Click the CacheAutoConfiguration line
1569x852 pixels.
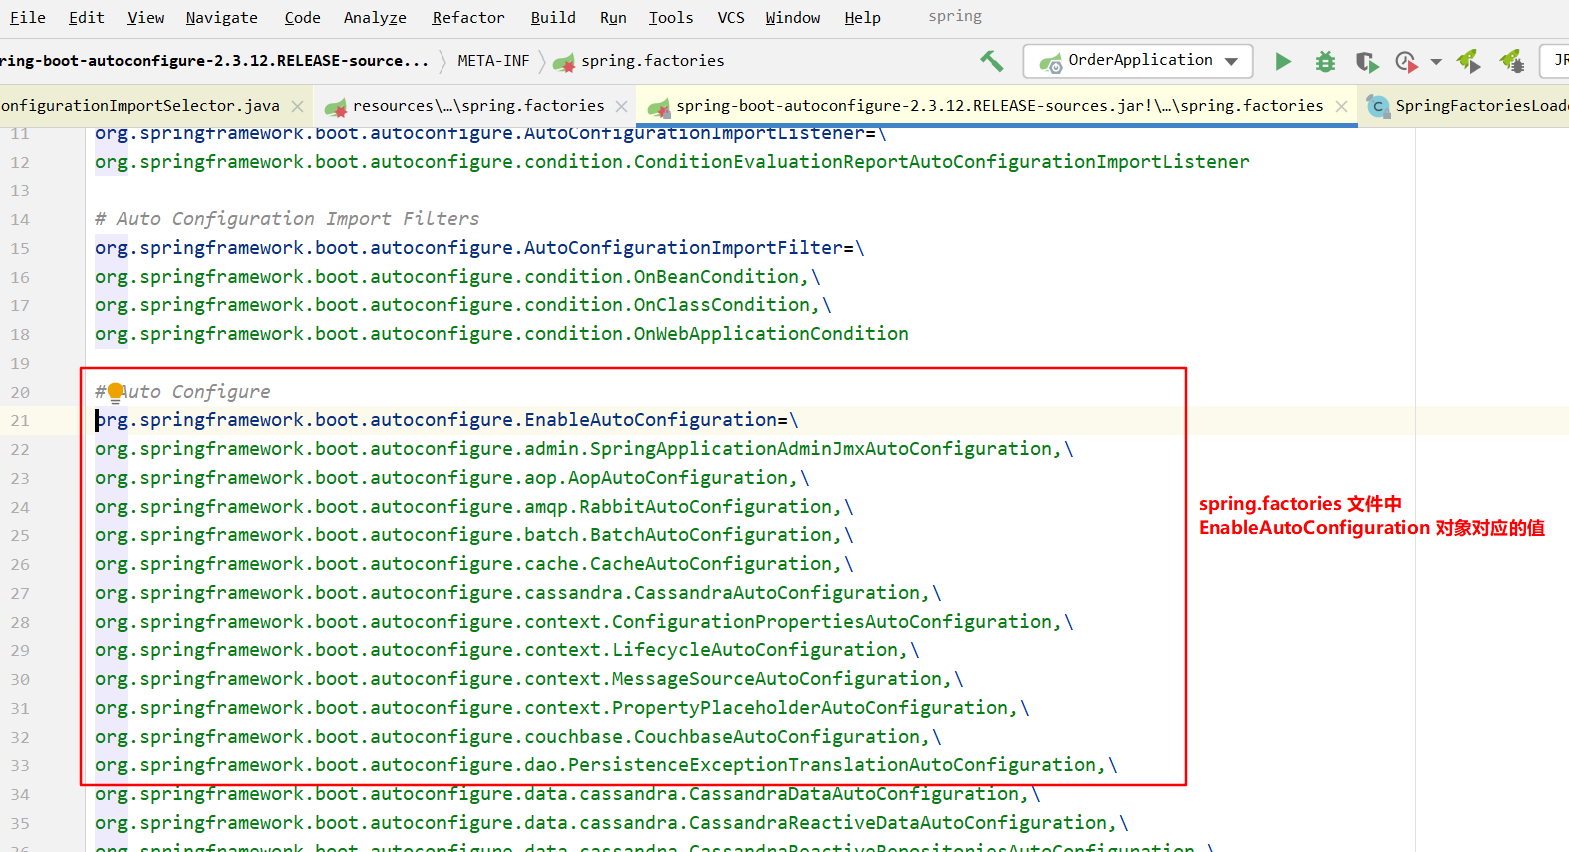[x=474, y=564]
